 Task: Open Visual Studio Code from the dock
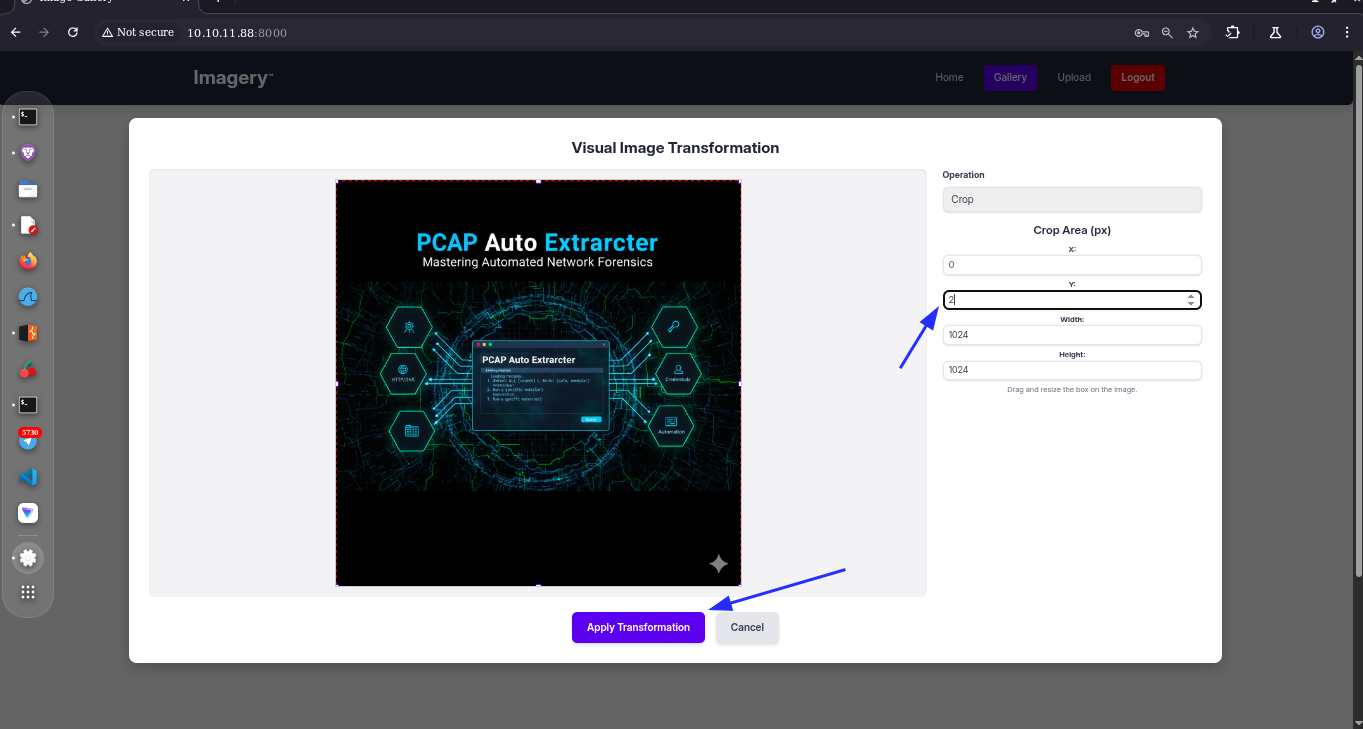tap(28, 477)
